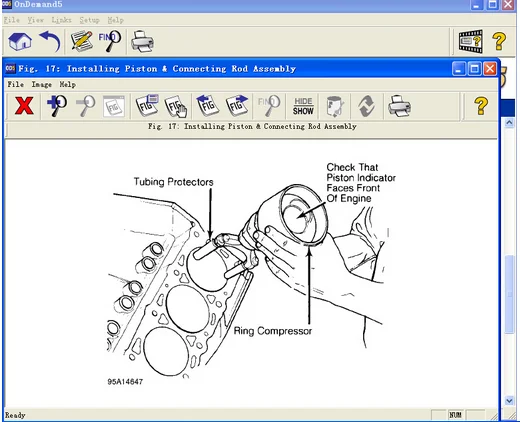Click the red X close figure icon
520x422 pixels.
click(24, 106)
